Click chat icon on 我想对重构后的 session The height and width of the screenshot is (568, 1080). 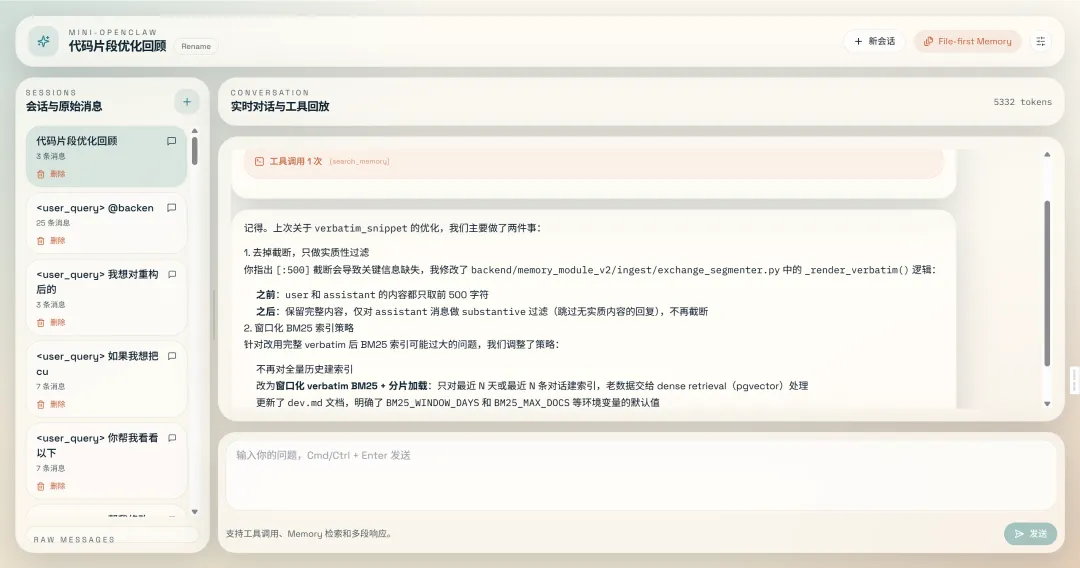point(172,274)
